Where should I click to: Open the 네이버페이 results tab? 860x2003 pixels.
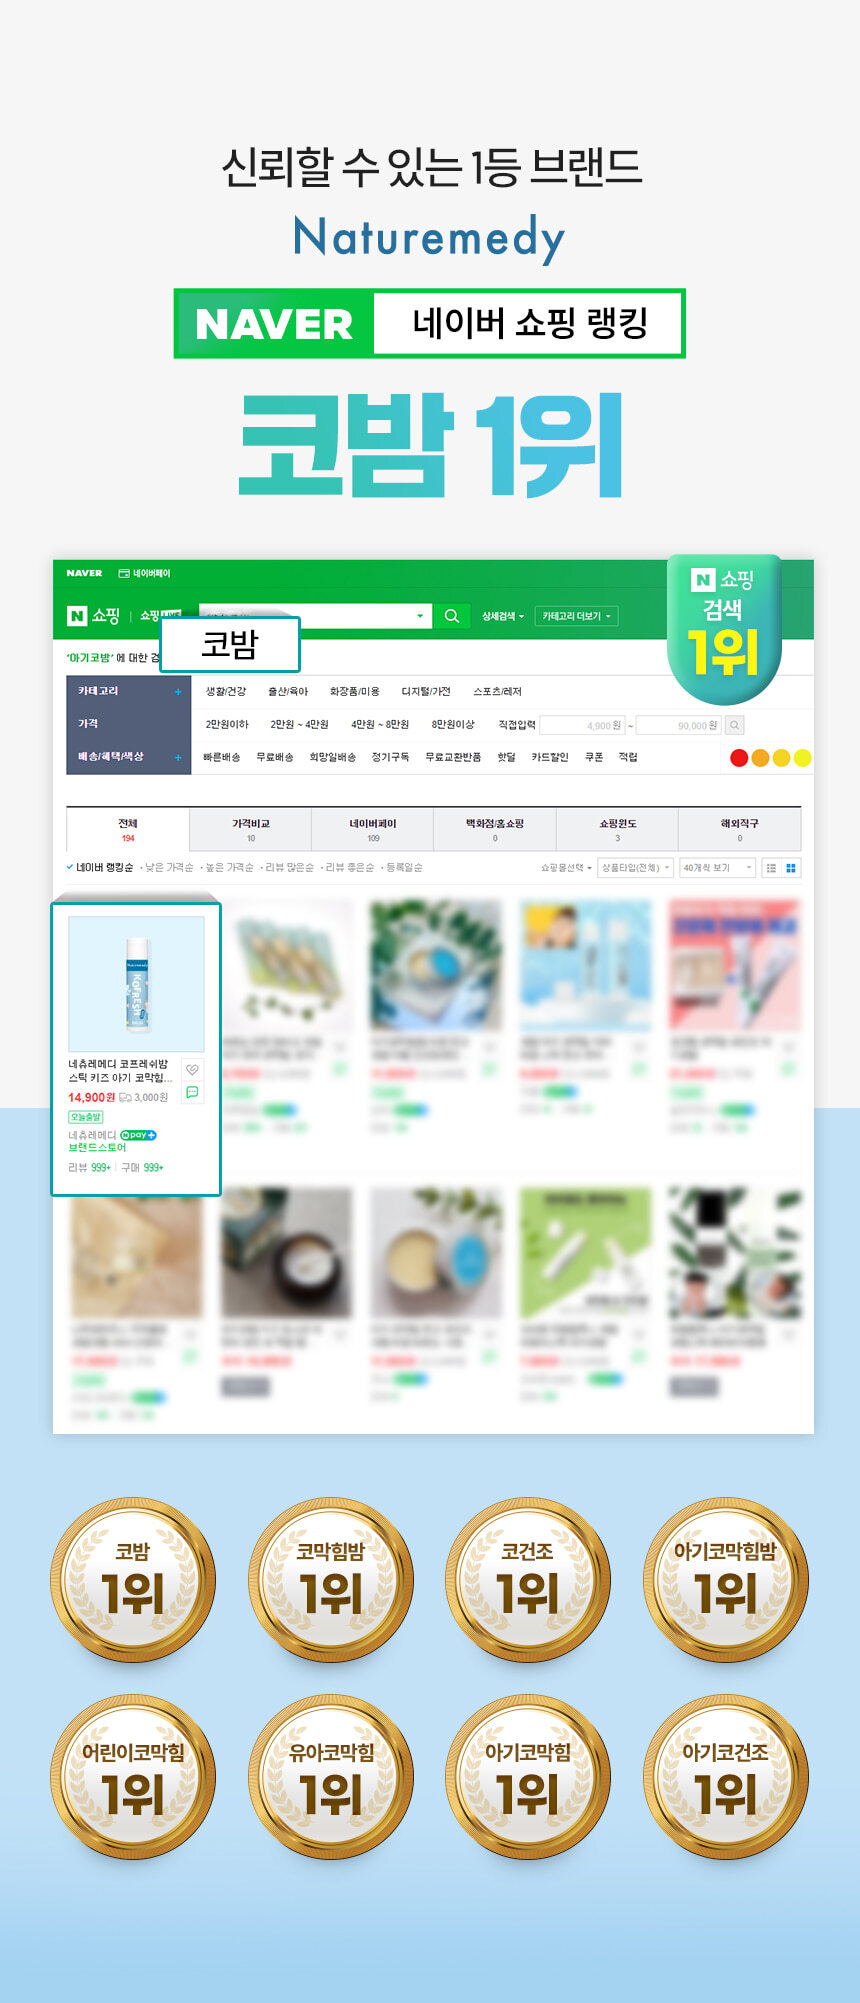(x=372, y=829)
